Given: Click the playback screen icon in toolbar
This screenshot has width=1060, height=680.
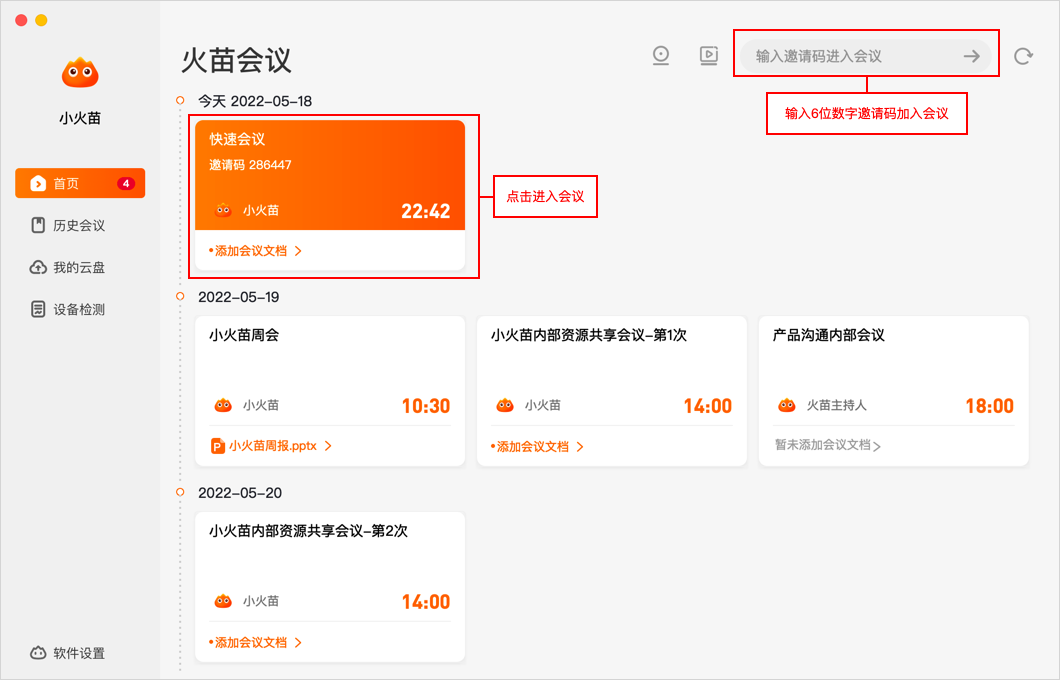Looking at the screenshot, I should click(x=709, y=56).
